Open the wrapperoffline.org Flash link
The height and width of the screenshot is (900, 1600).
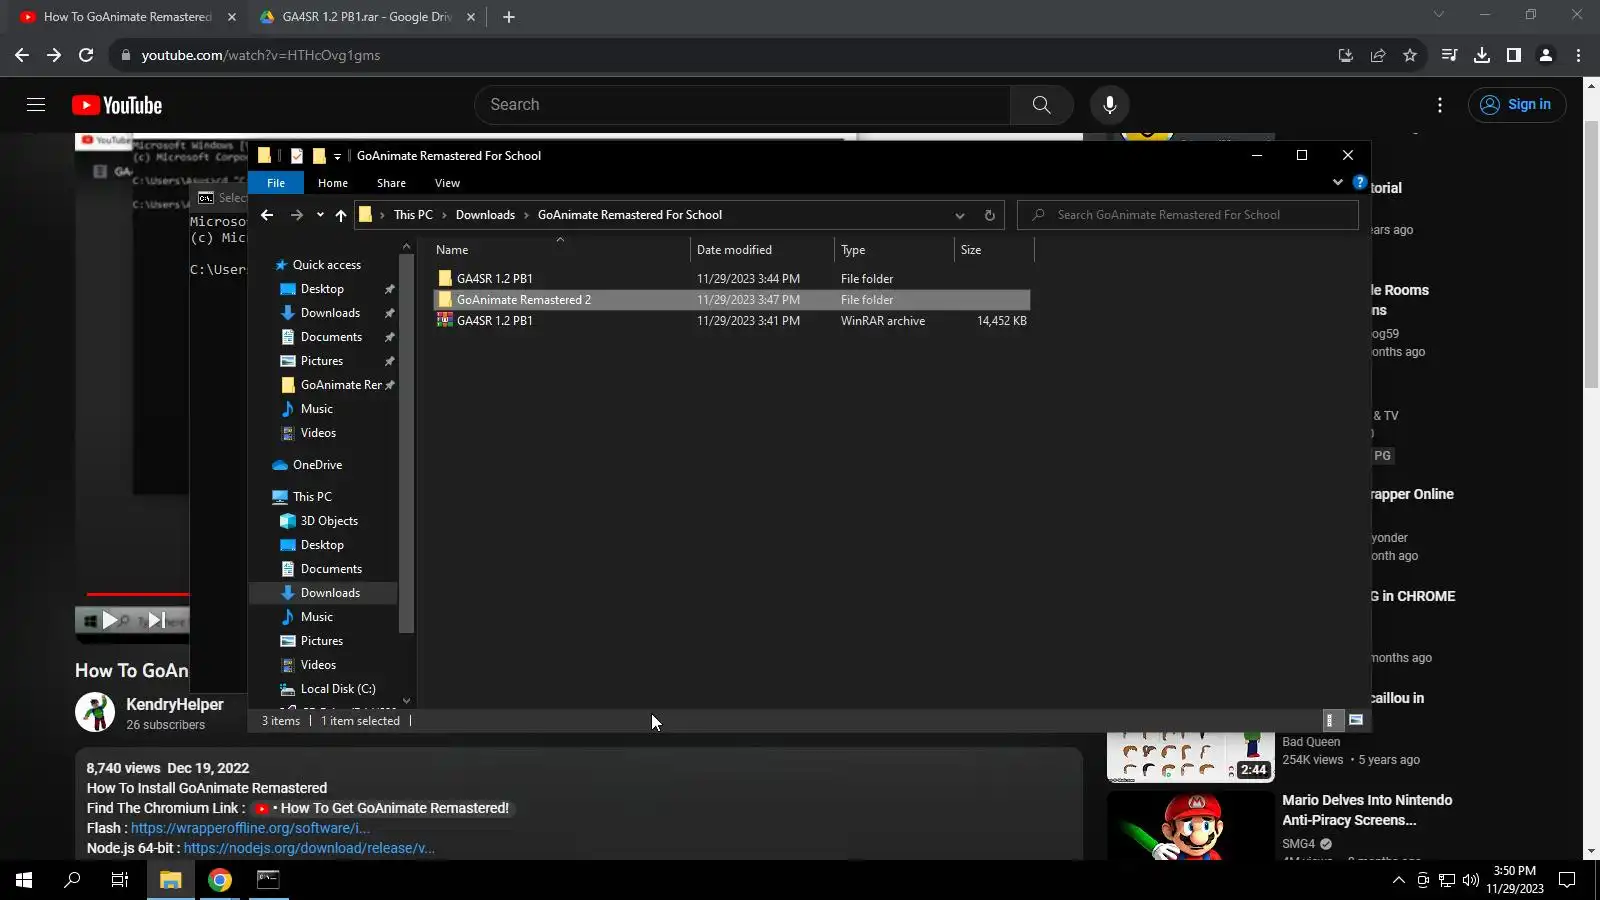click(250, 828)
